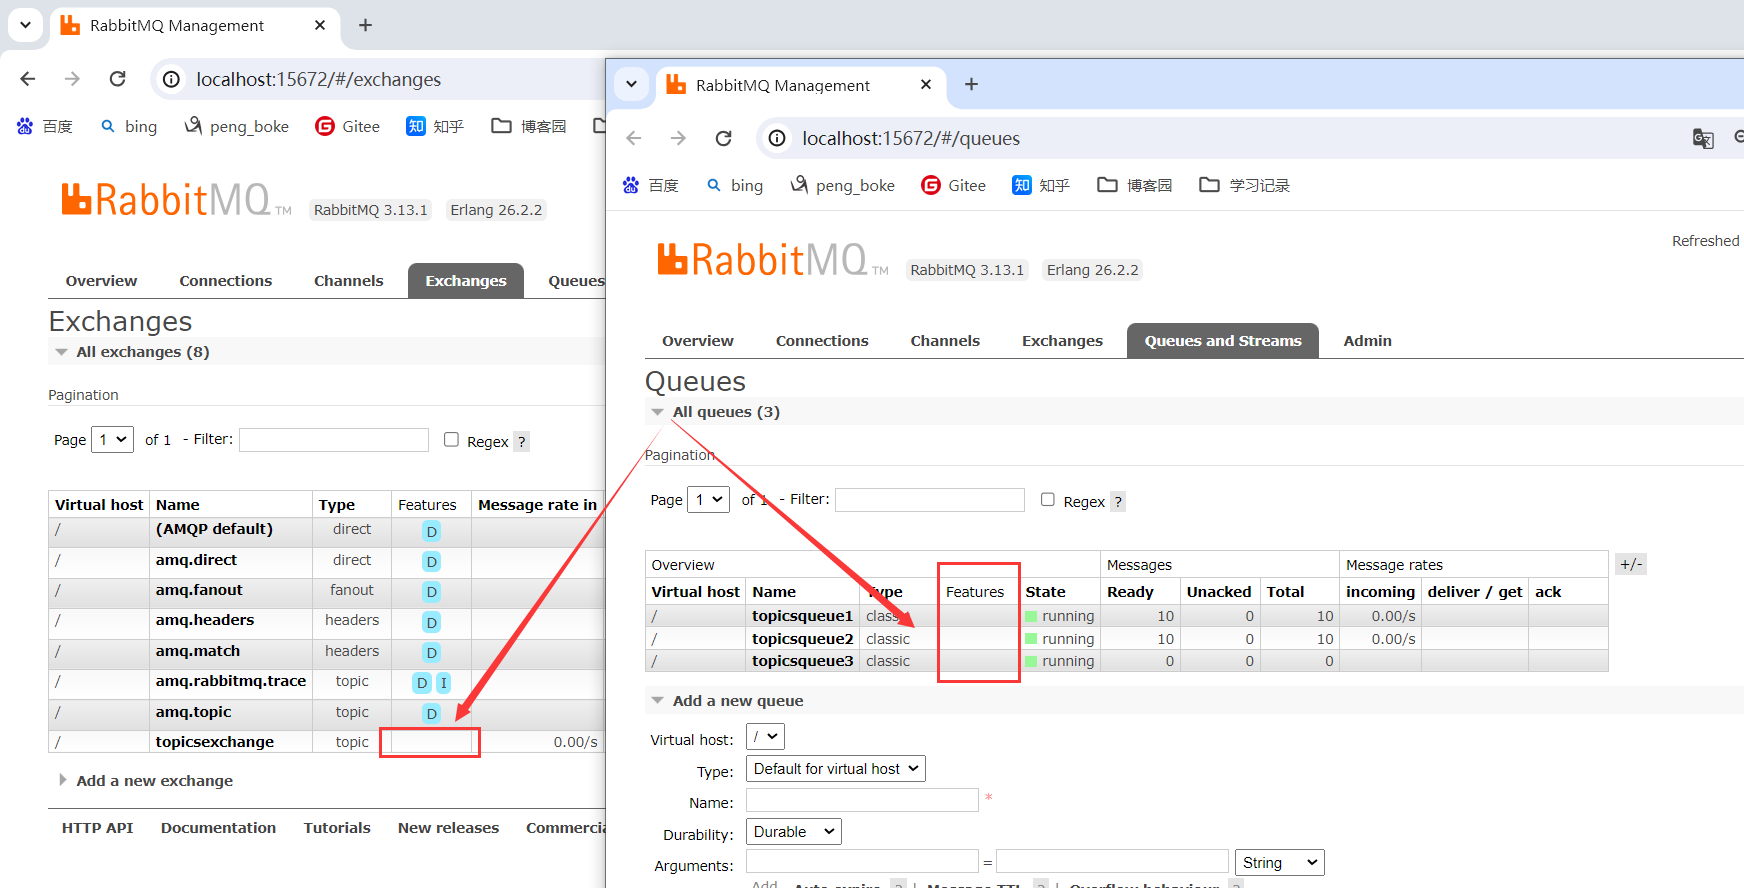This screenshot has height=888, width=1744.
Task: Switch to Overview tab in exchanges window
Action: click(101, 281)
